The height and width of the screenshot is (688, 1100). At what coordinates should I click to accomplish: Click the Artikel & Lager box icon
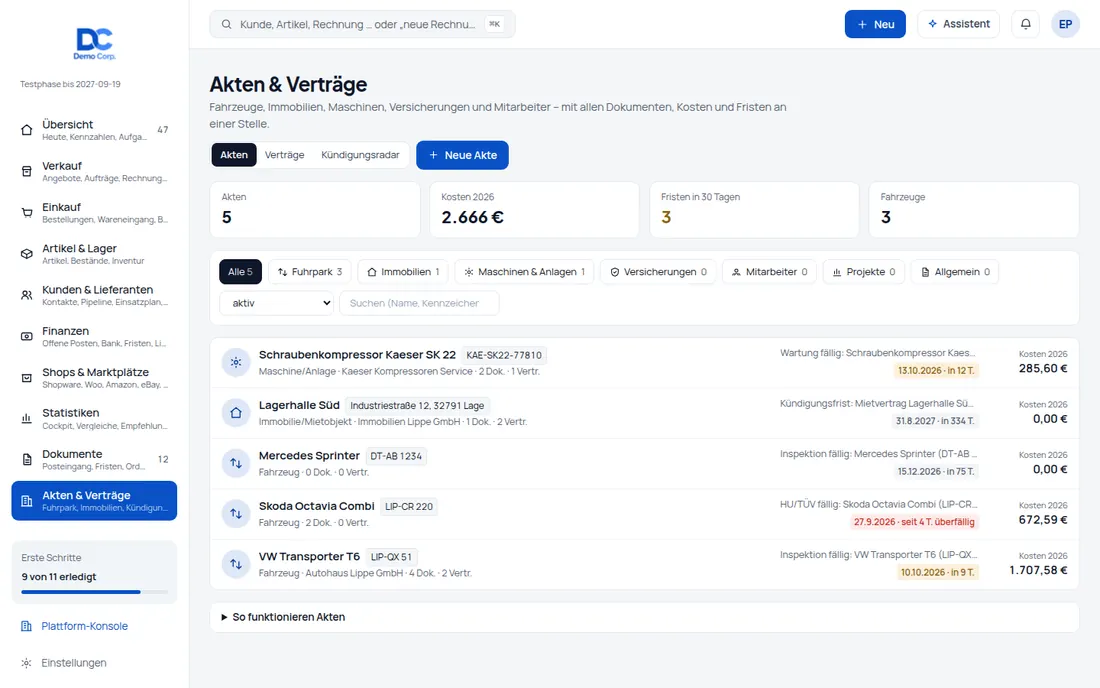[x=27, y=254]
